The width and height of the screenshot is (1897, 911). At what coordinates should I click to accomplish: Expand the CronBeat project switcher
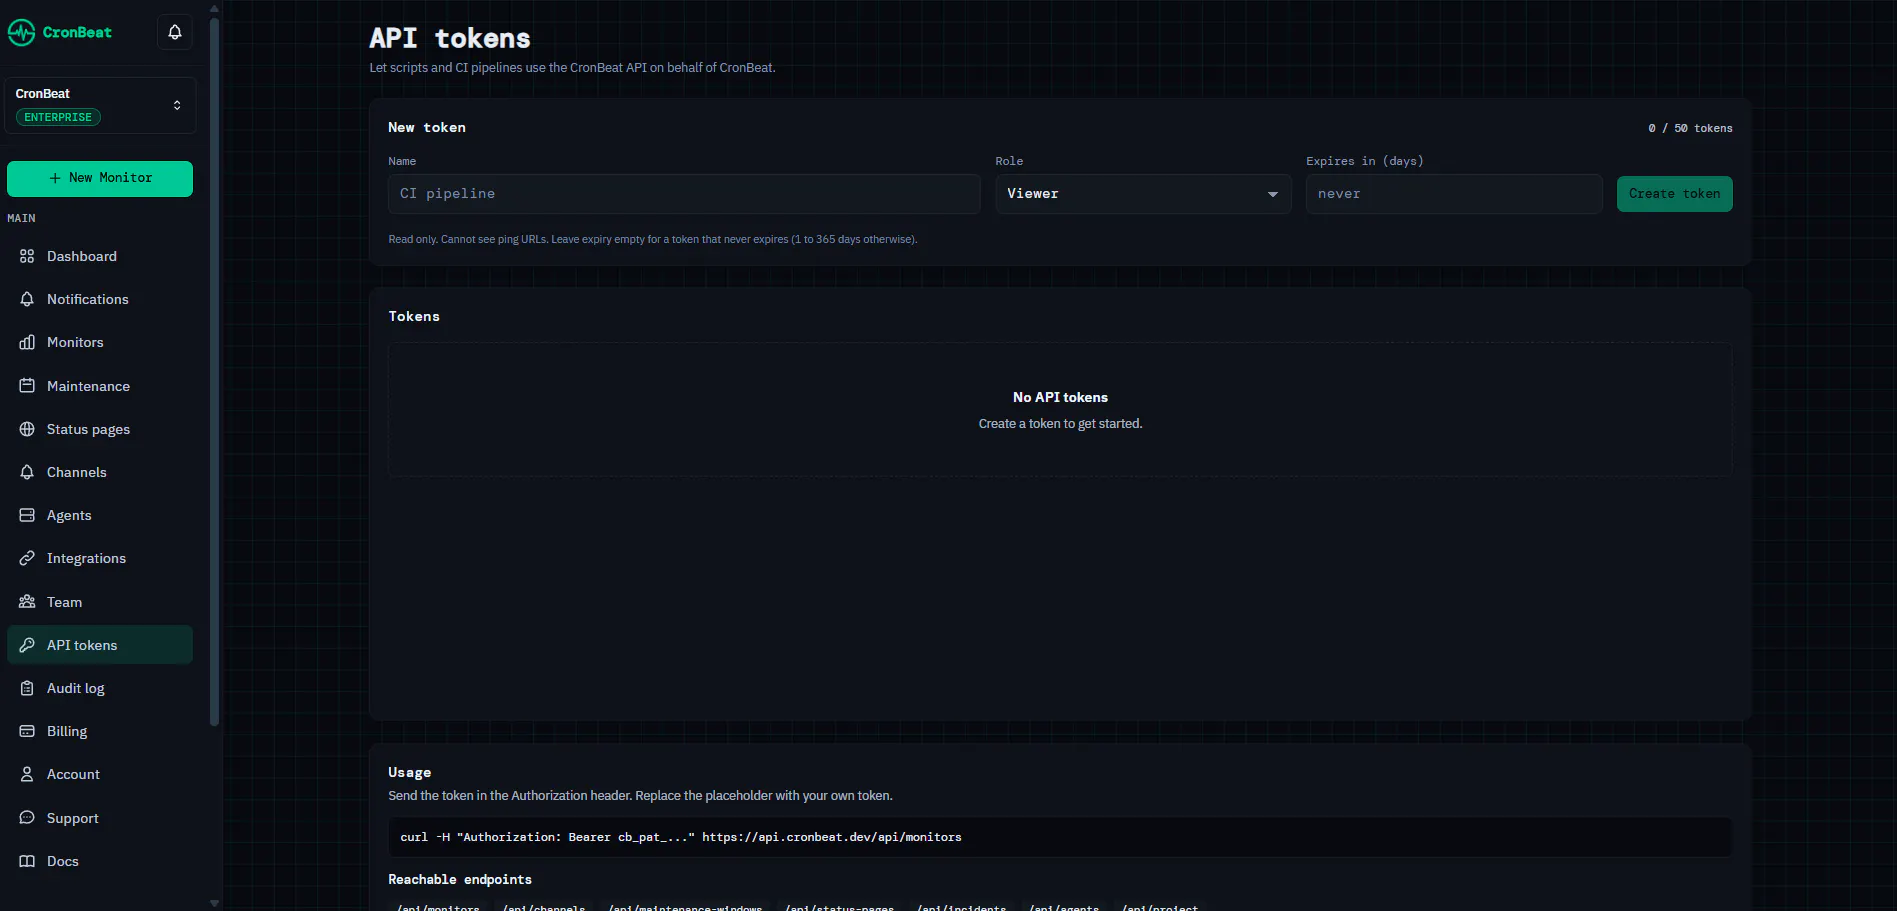point(100,105)
